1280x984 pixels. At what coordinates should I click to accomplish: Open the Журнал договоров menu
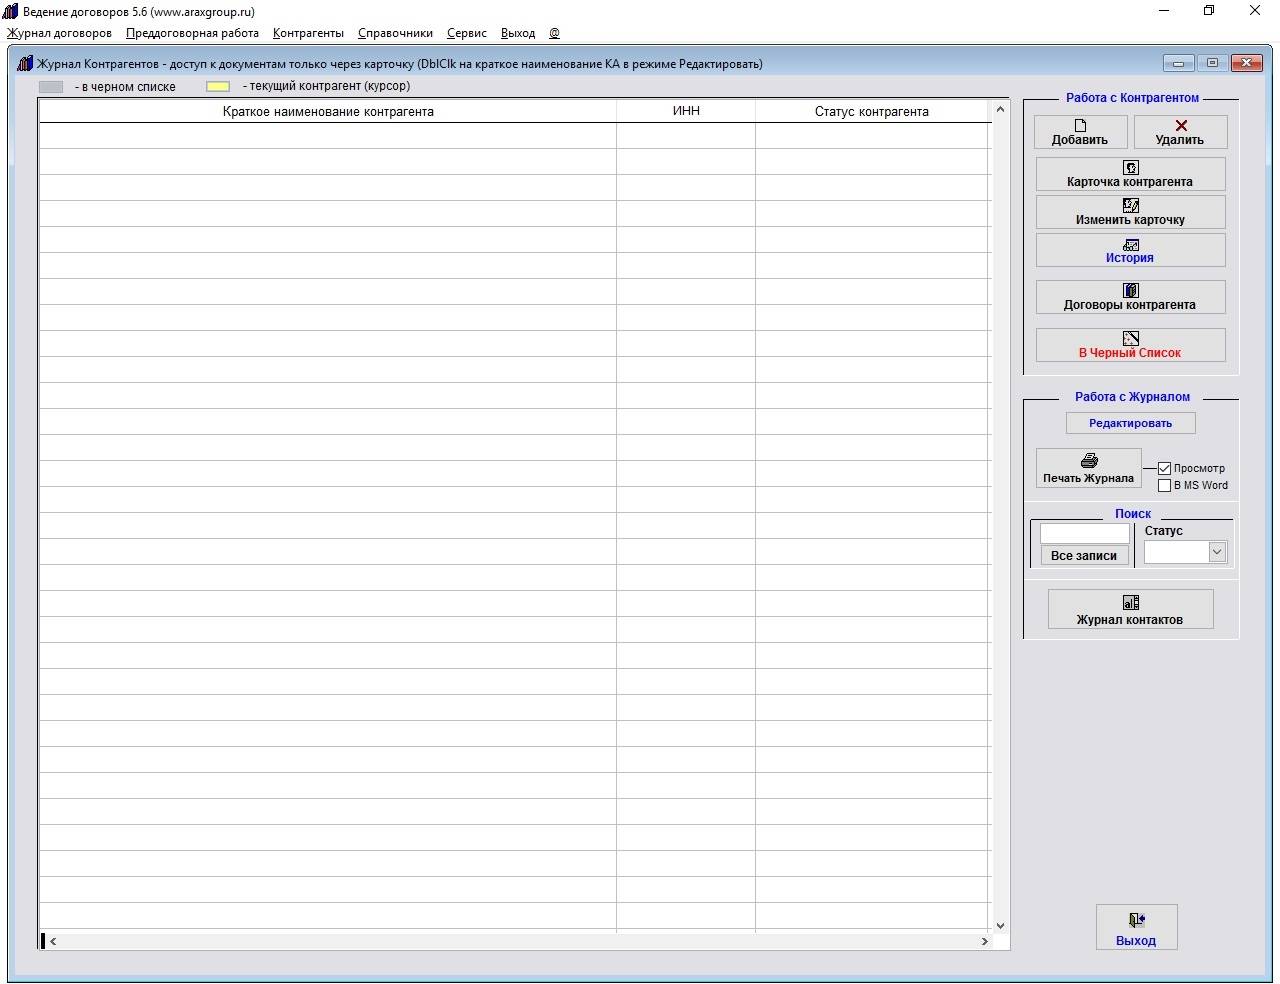tap(59, 33)
